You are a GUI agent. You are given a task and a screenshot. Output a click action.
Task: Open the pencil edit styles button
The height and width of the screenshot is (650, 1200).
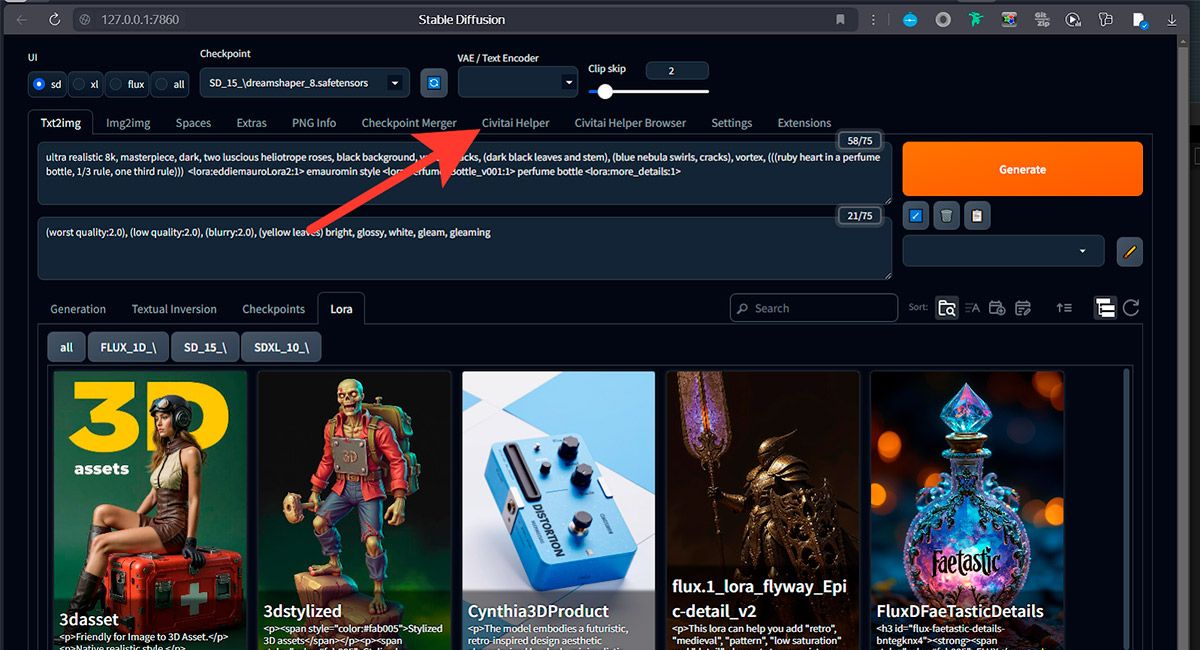[x=1130, y=252]
